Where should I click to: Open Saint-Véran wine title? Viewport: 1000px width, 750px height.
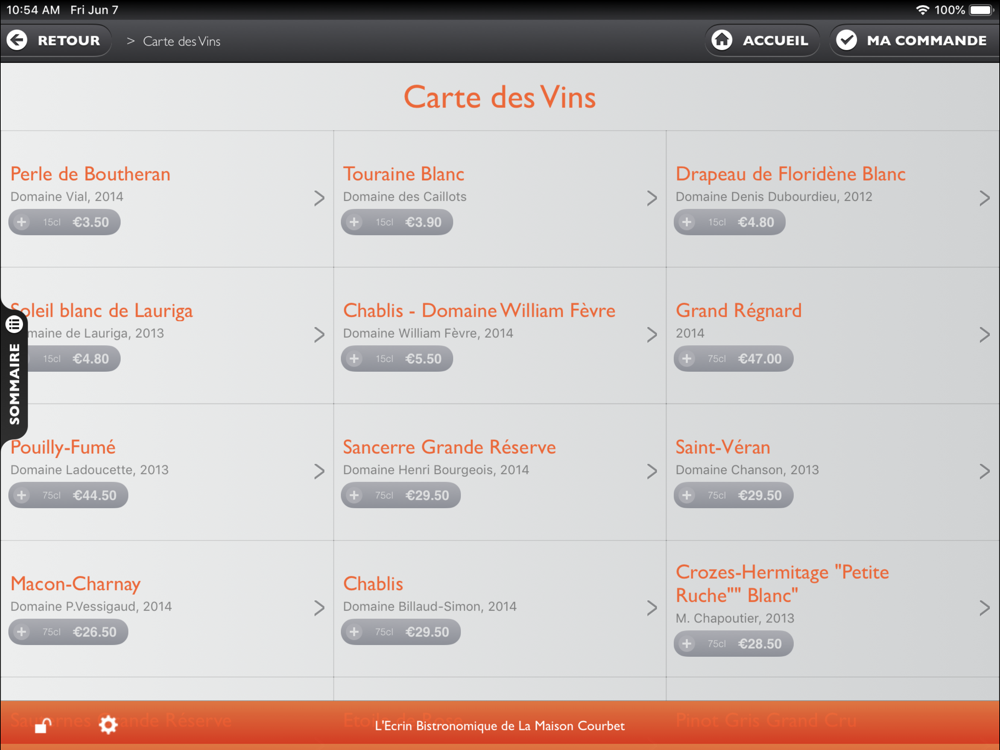tap(723, 447)
